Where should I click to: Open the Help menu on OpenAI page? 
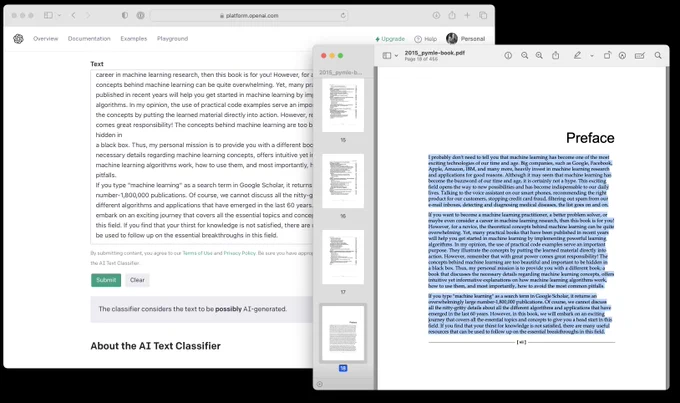coord(425,39)
